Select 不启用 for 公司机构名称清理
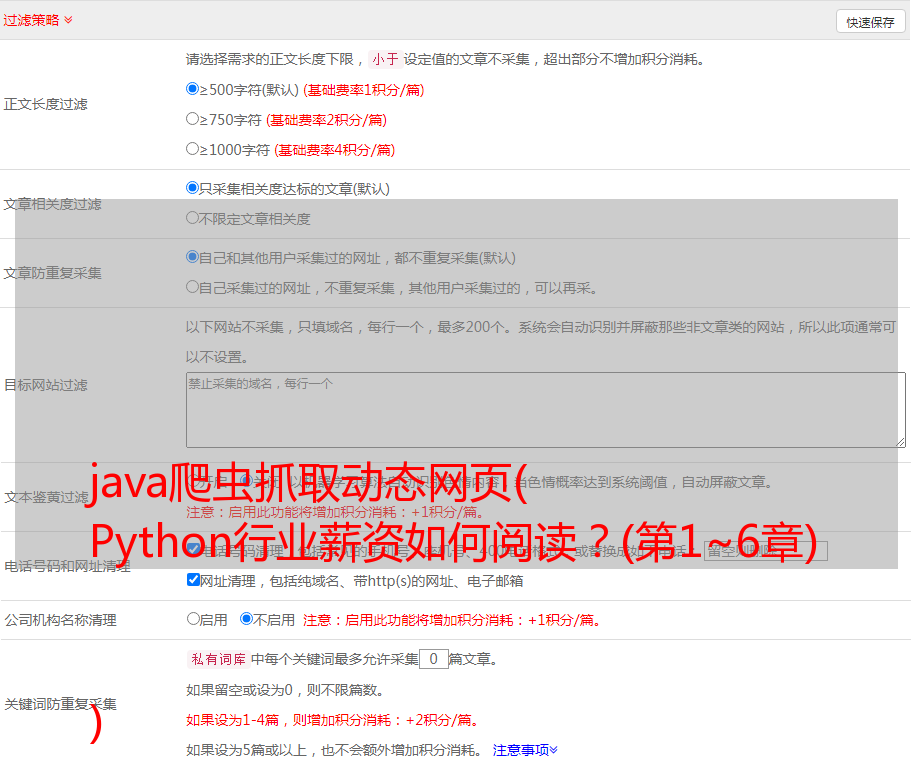 point(246,619)
